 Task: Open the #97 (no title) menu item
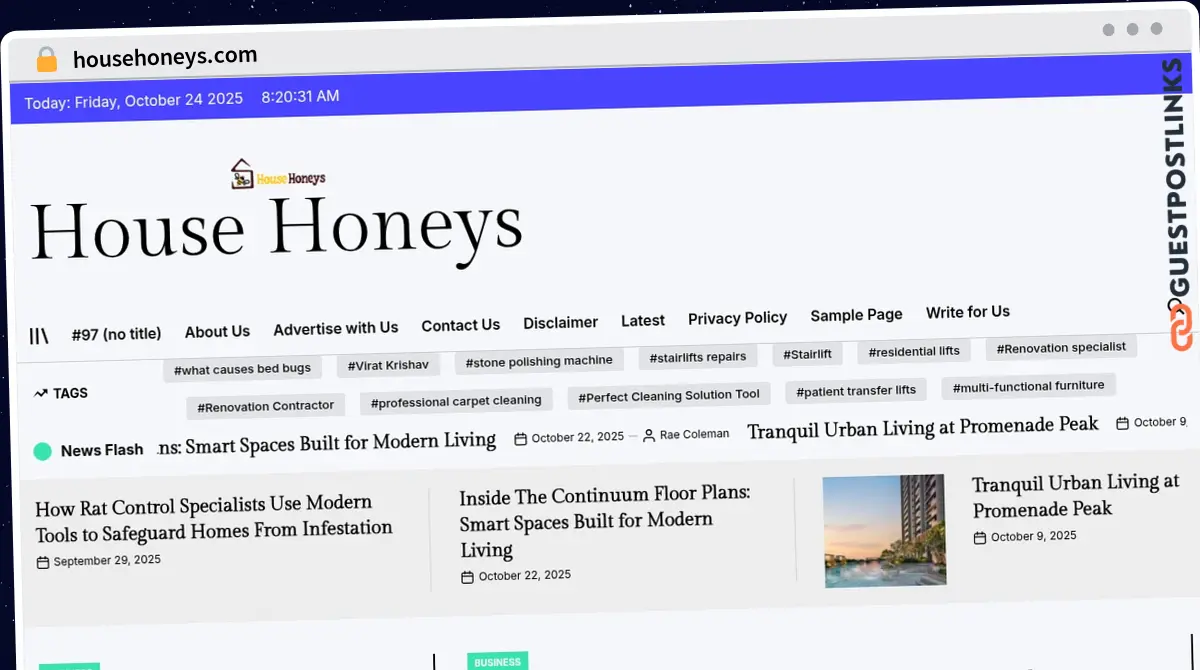coord(116,334)
